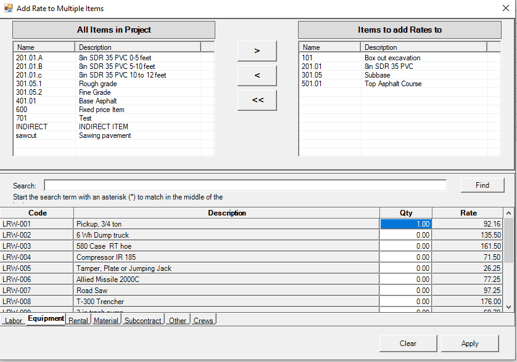Viewport: 517px width, 362px height.
Task: Close the Add Rate to Multiple Items dialog
Action: pos(505,8)
